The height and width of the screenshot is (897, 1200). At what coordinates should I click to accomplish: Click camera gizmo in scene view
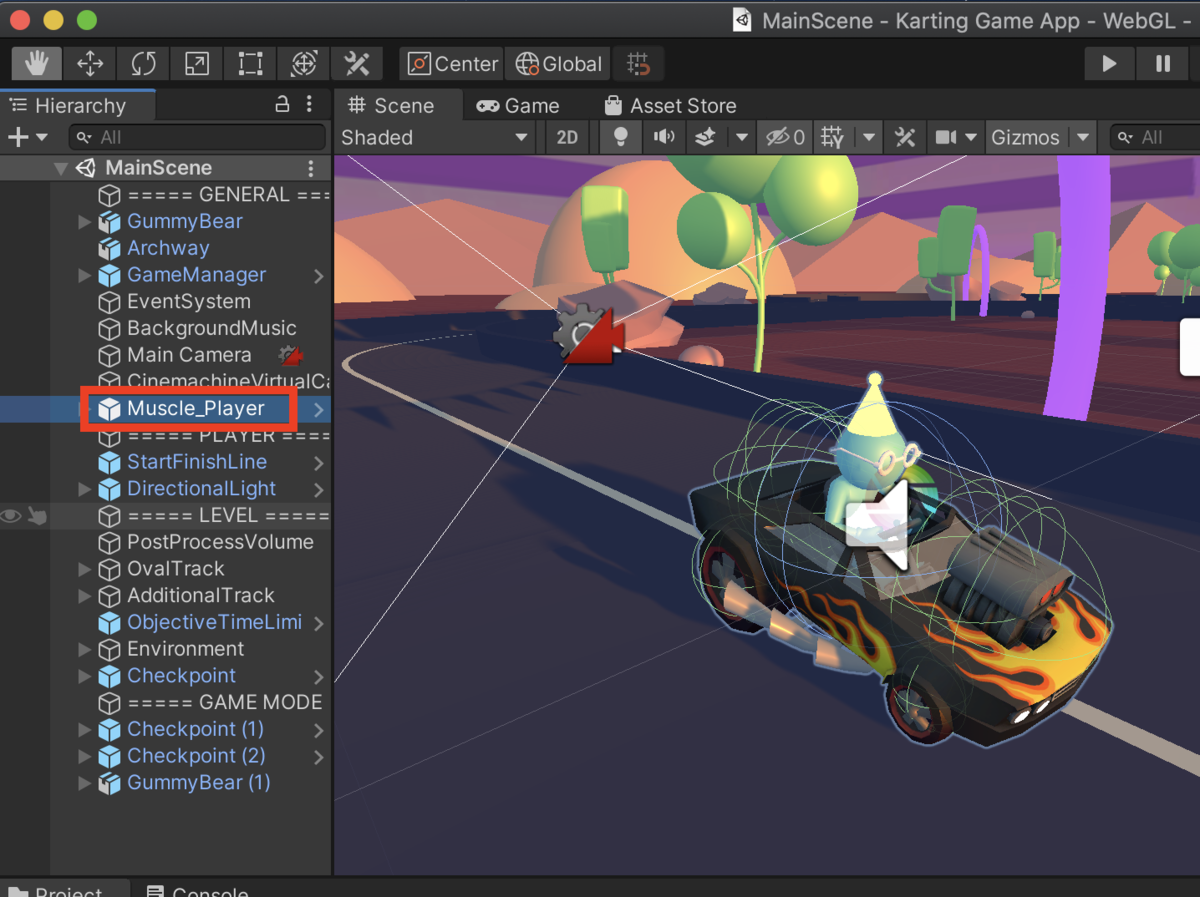pyautogui.click(x=590, y=334)
